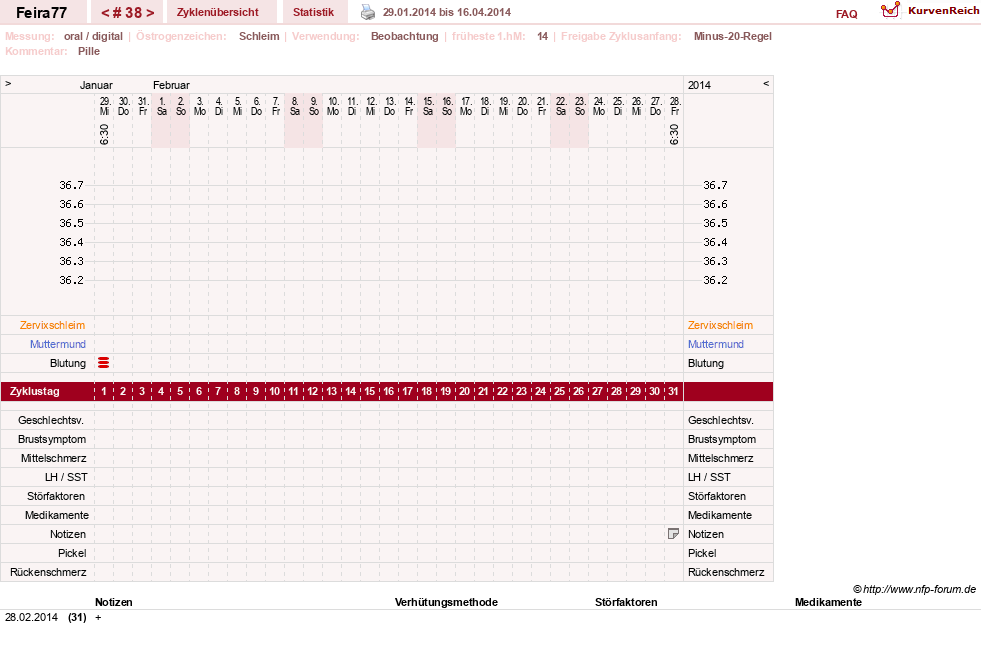
Task: Click the Februar month label
Action: 171,85
